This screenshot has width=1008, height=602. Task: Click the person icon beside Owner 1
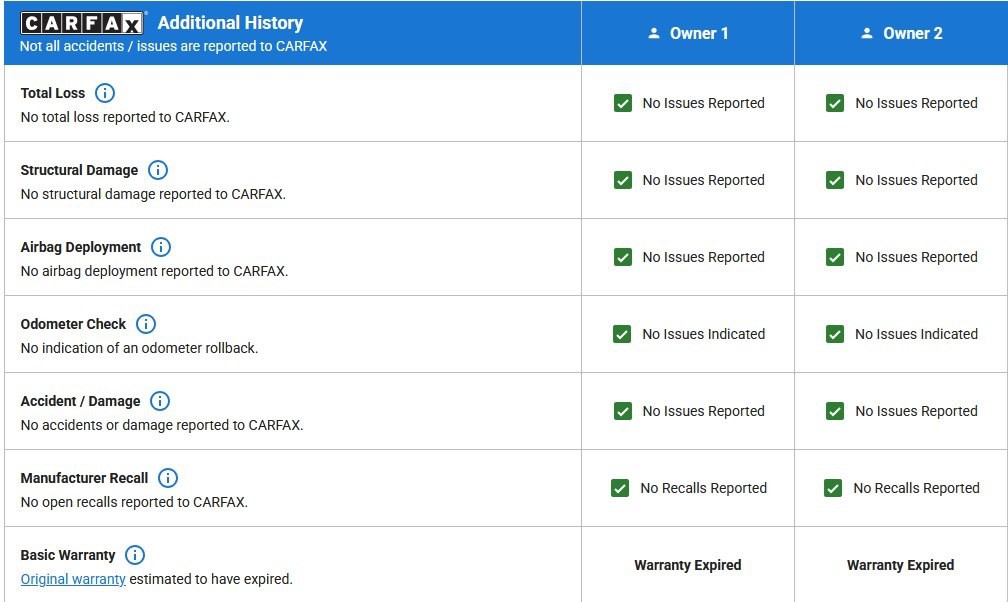(654, 33)
